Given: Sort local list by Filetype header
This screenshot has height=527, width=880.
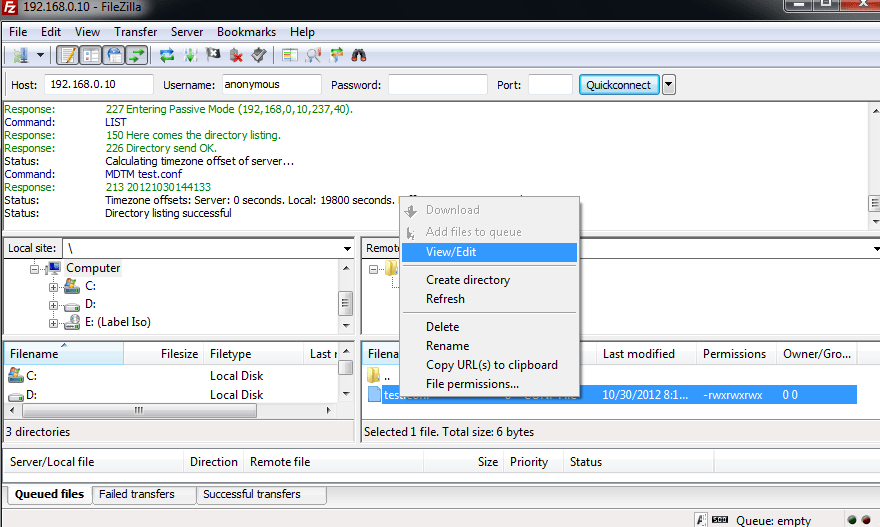Looking at the screenshot, I should [253, 354].
